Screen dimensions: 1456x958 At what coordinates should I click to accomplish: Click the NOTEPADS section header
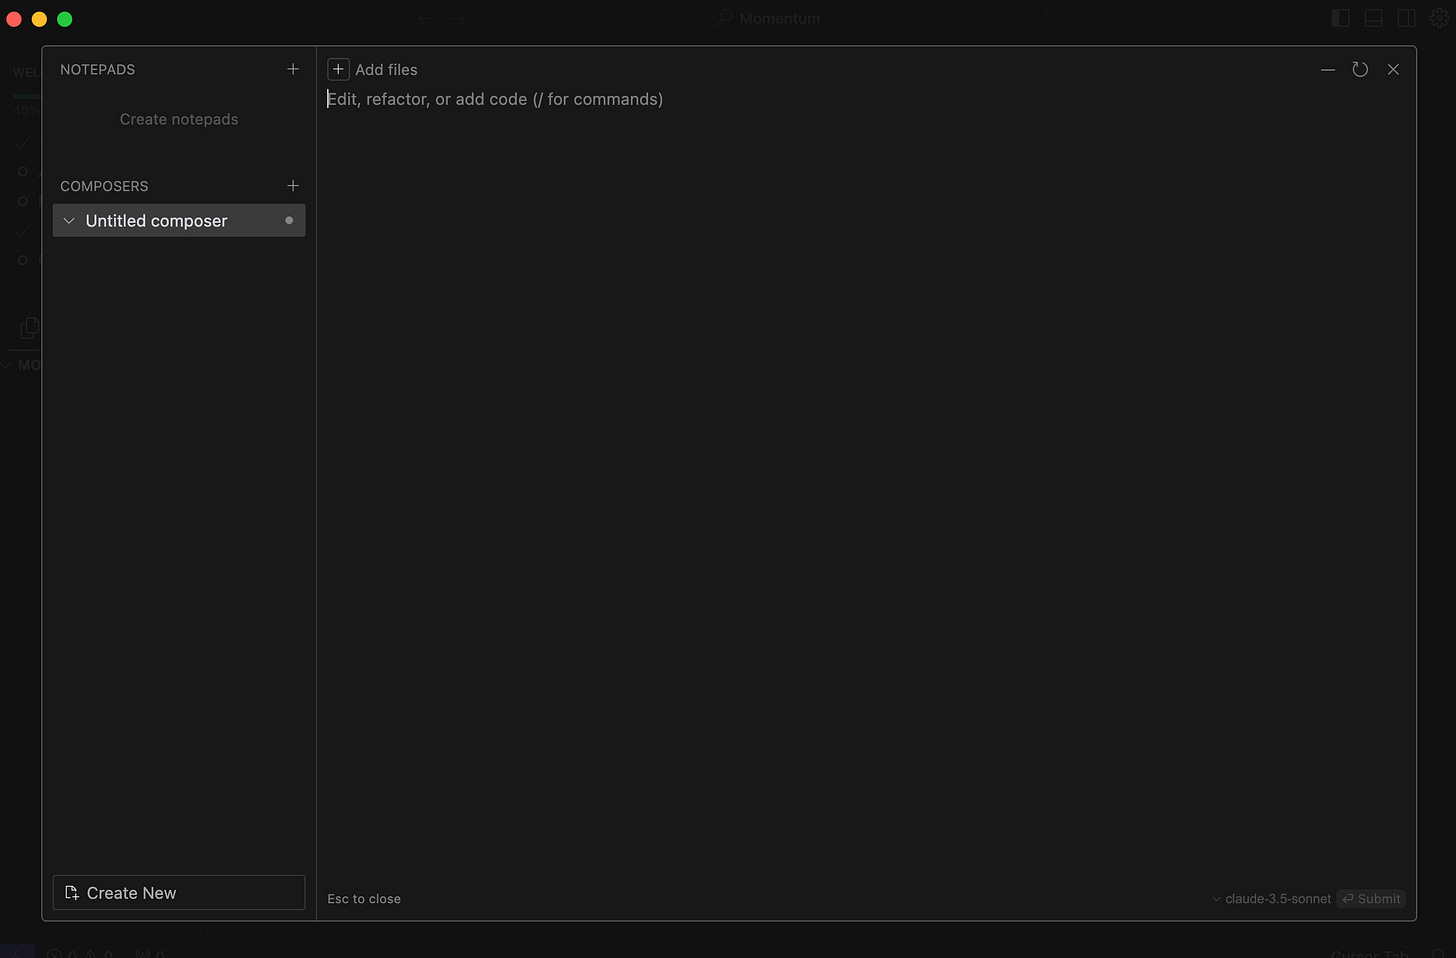(x=97, y=69)
